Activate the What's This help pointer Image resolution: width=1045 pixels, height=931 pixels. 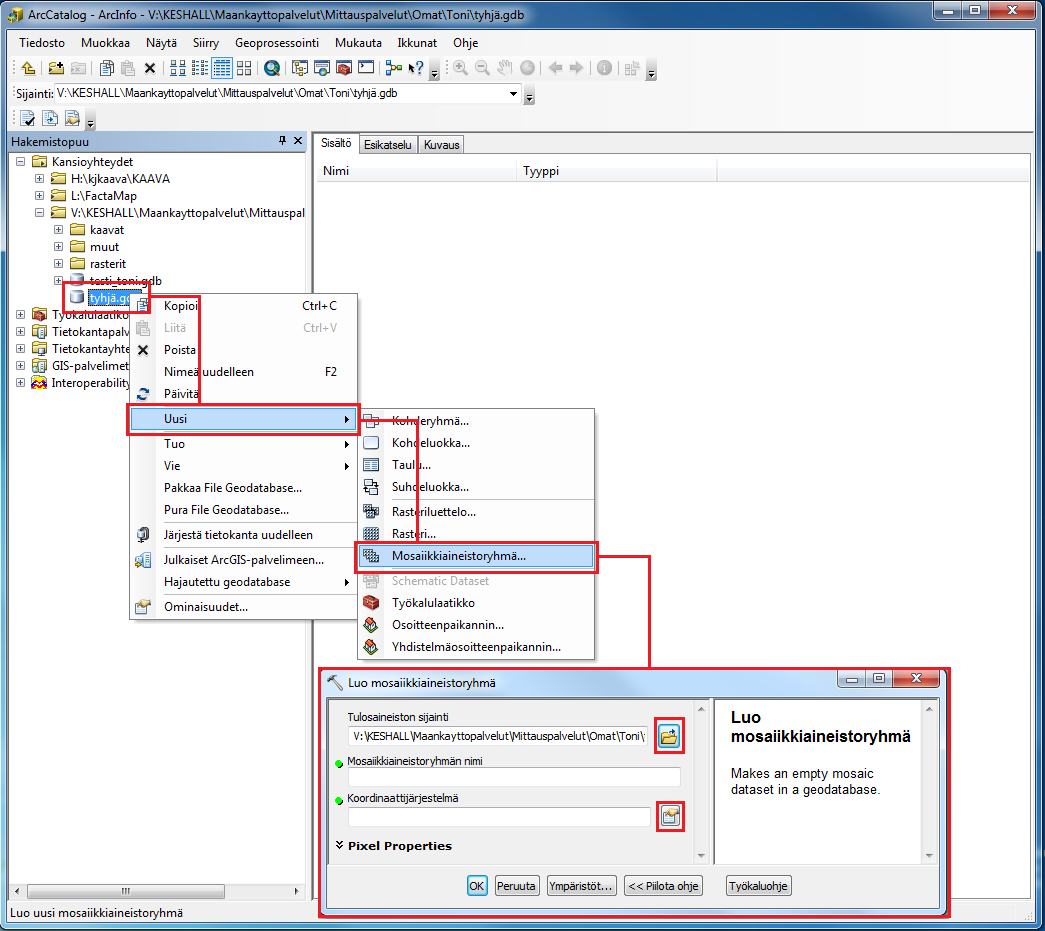tap(416, 67)
